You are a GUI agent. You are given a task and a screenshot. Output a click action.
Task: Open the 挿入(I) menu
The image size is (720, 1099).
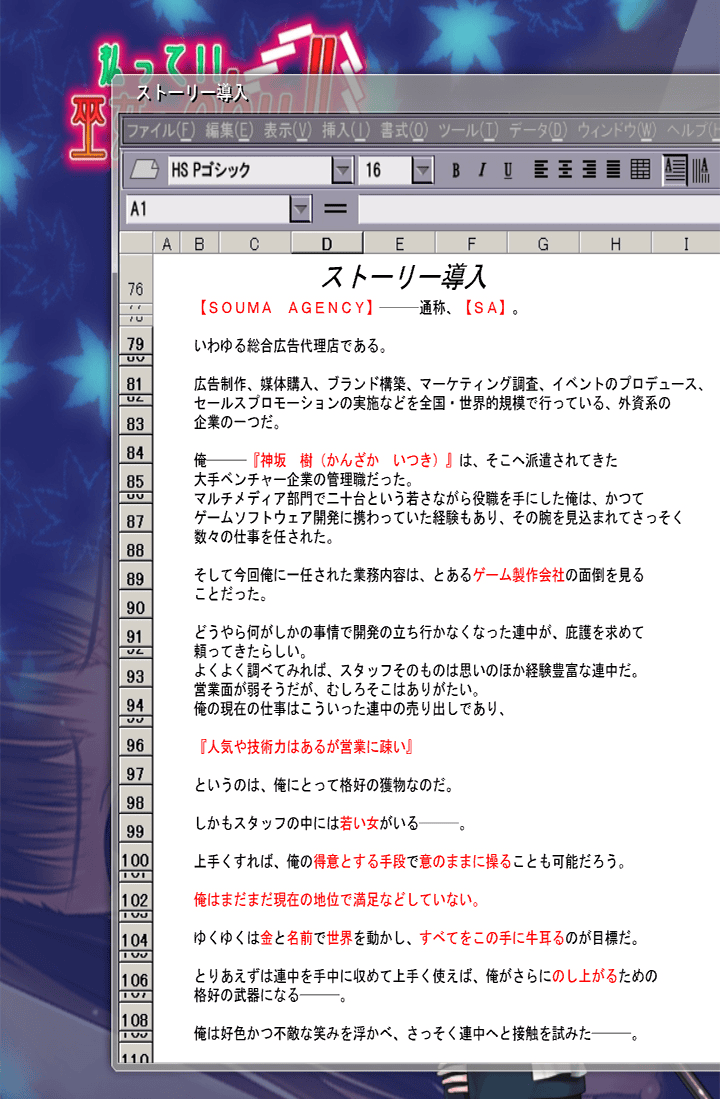point(346,130)
